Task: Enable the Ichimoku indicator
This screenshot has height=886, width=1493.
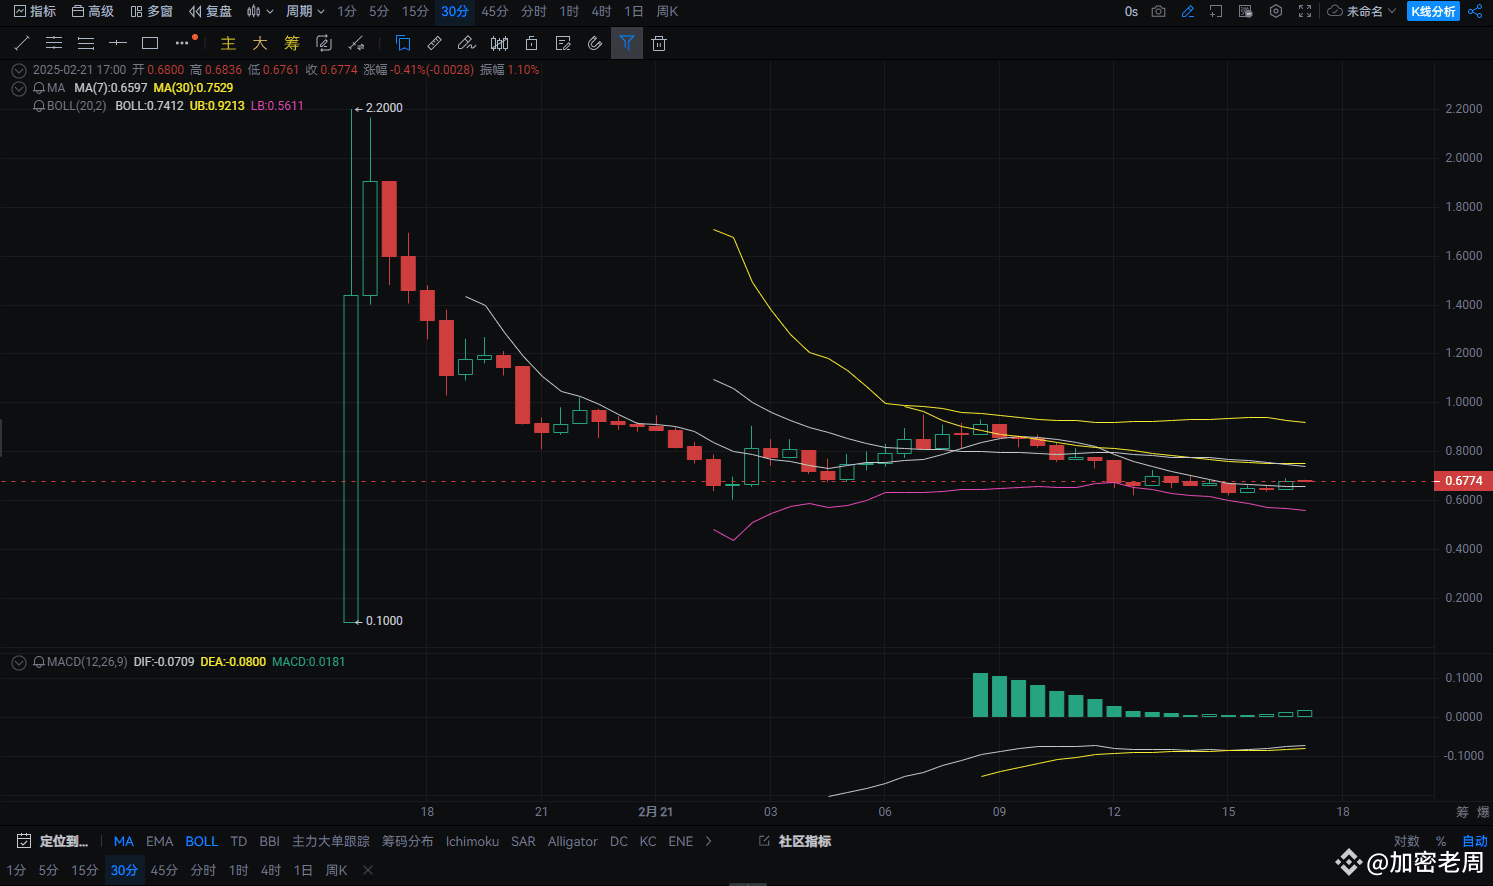Action: [472, 841]
